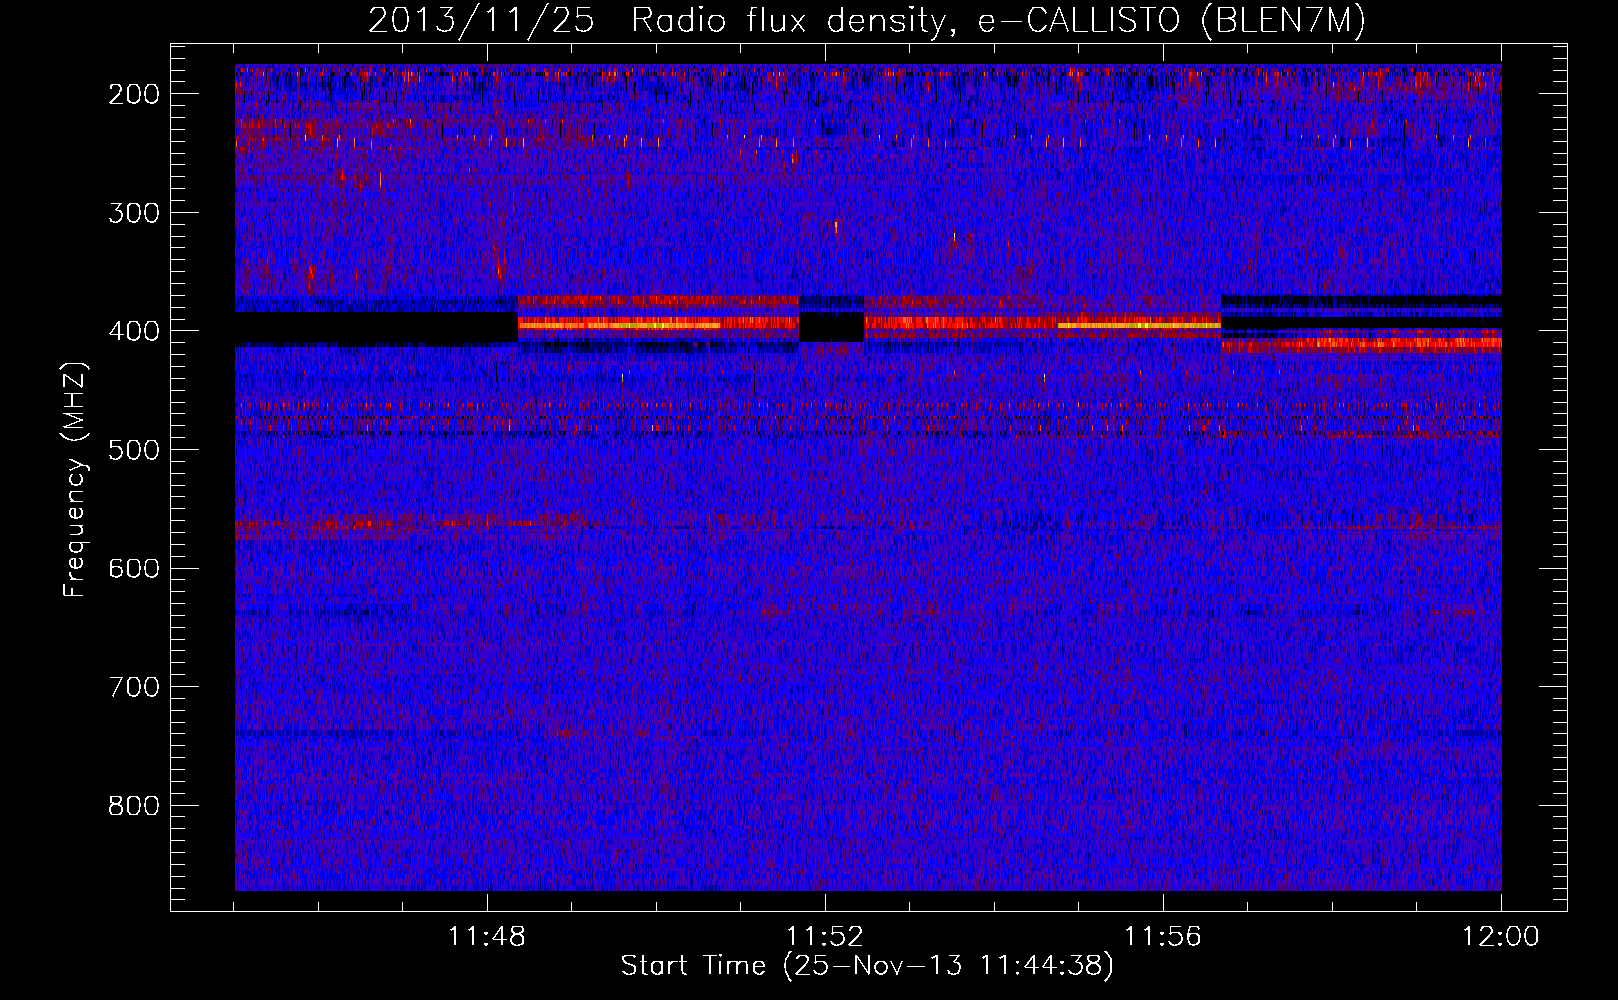Click the 11:48 time tick label

(487, 937)
